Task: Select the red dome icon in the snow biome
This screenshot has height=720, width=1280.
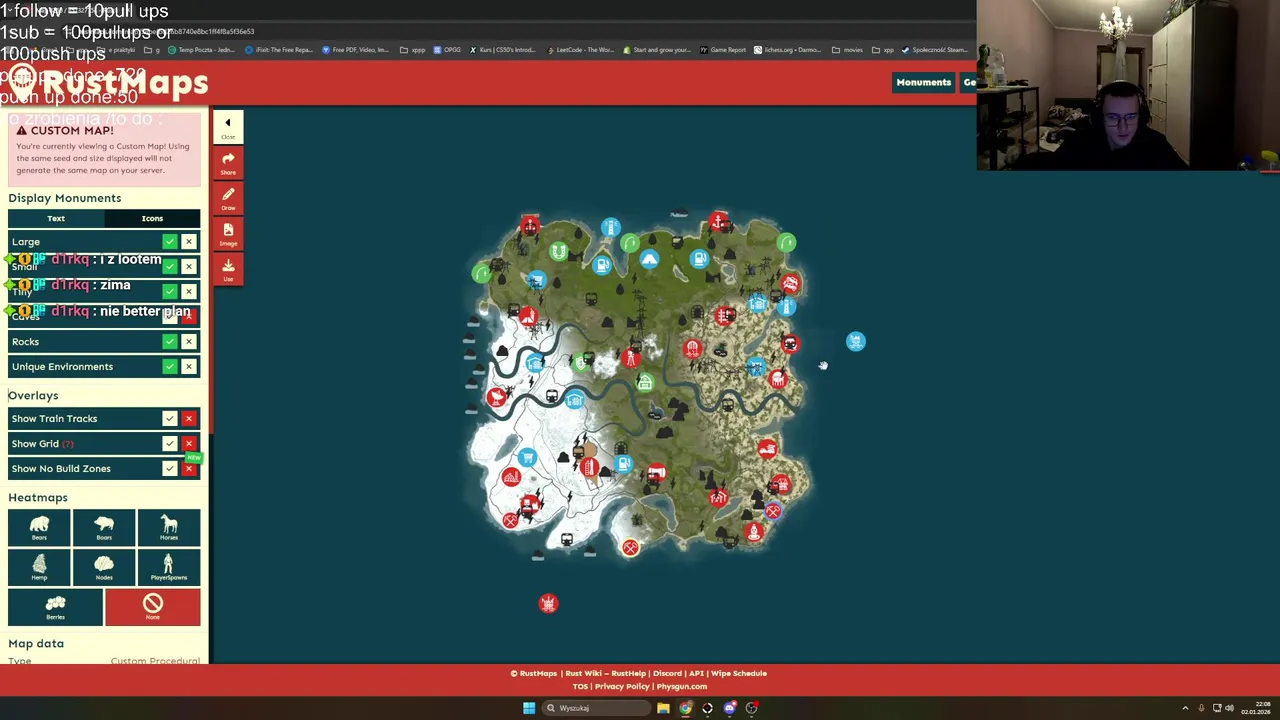Action: 511,478
